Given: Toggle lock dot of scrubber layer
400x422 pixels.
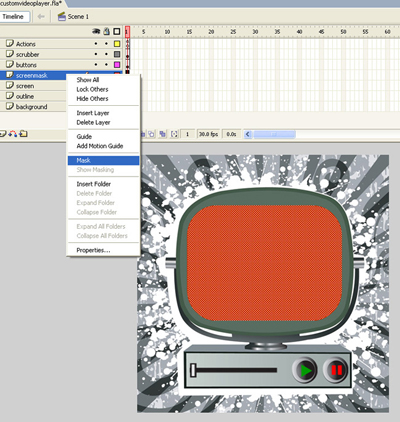Looking at the screenshot, I should pos(106,54).
